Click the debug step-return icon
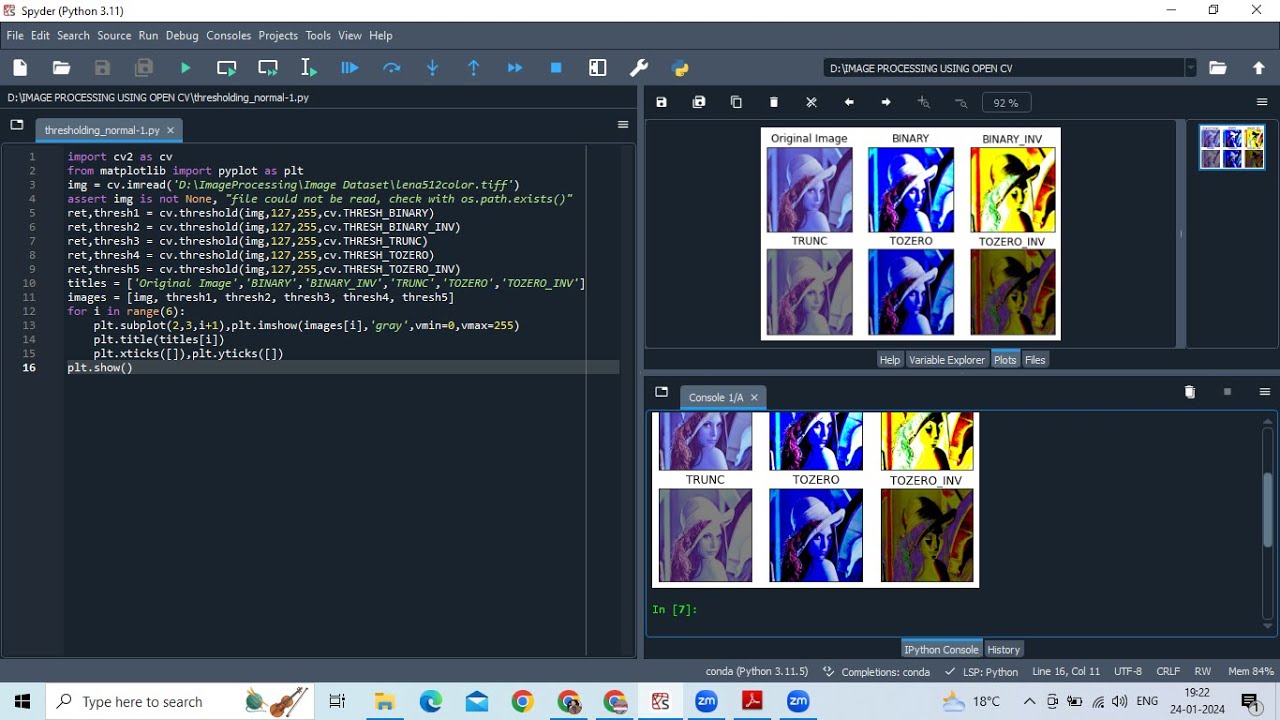This screenshot has width=1280, height=720. click(474, 68)
